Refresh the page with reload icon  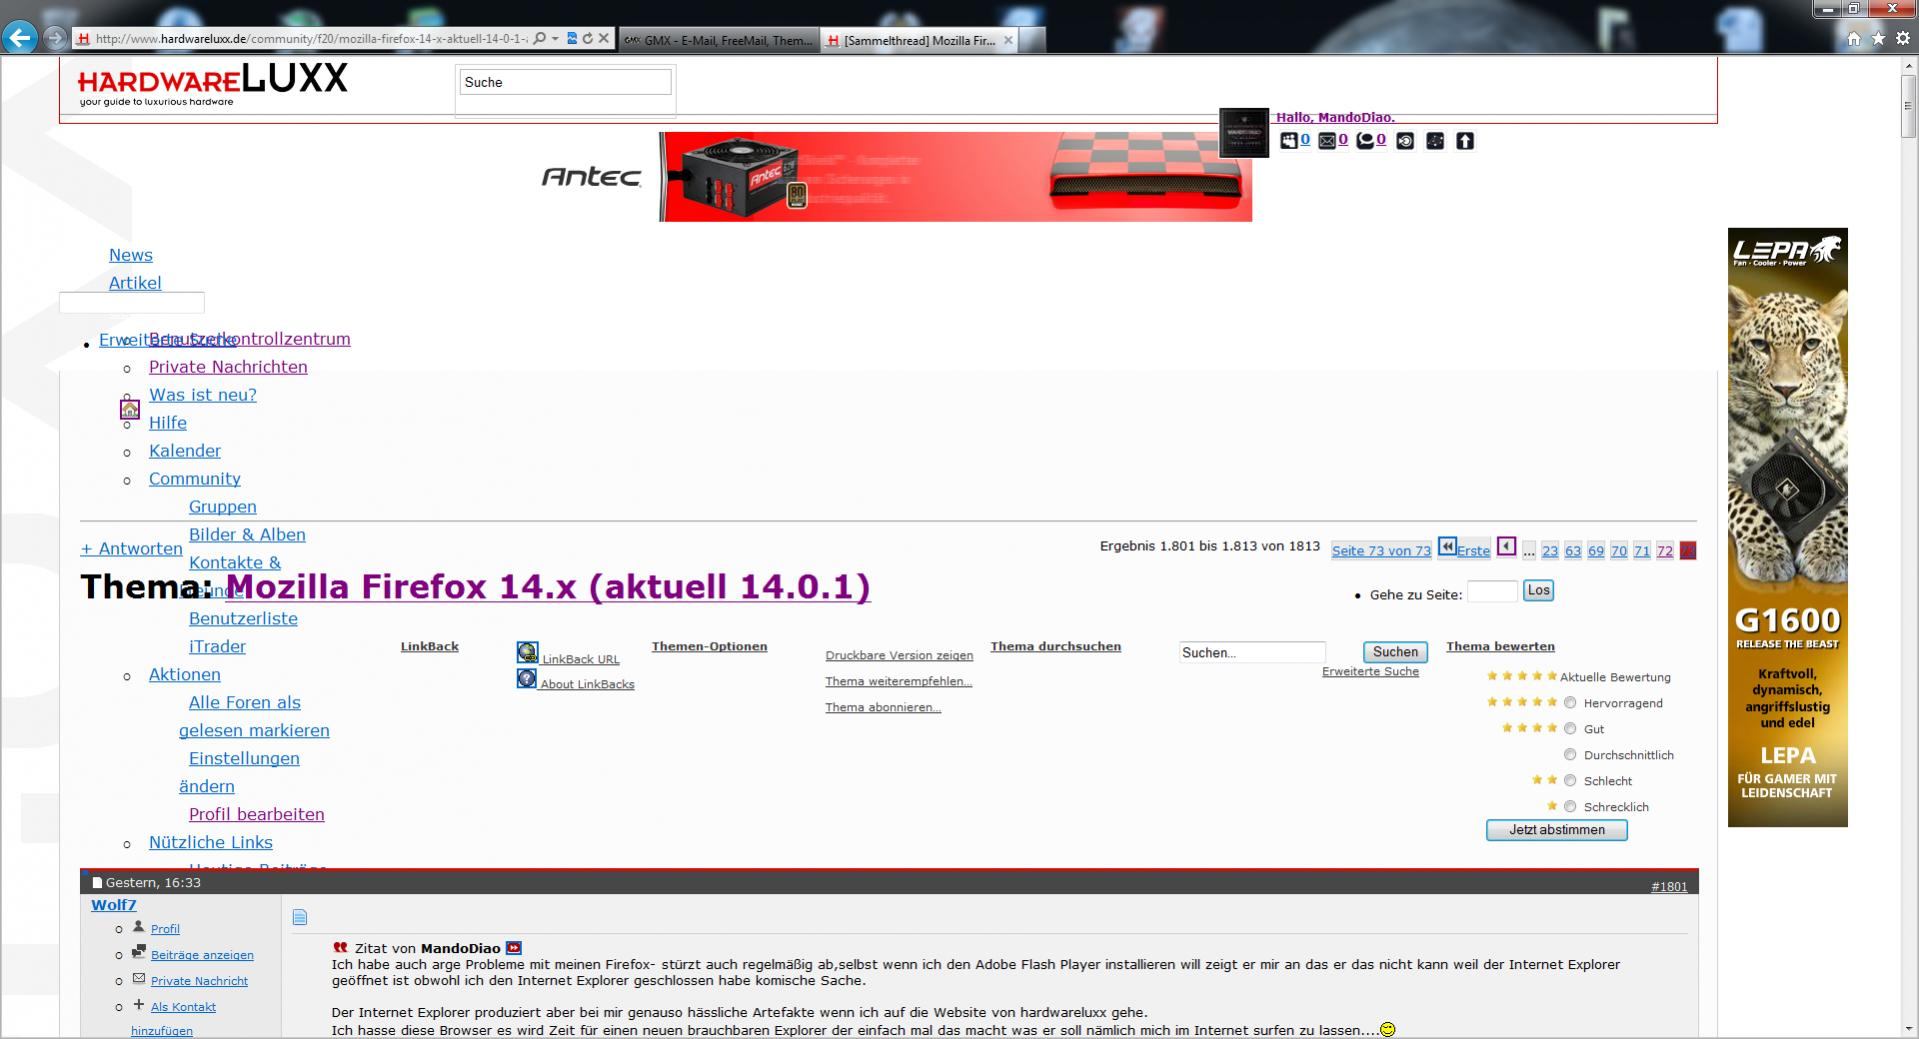click(588, 39)
